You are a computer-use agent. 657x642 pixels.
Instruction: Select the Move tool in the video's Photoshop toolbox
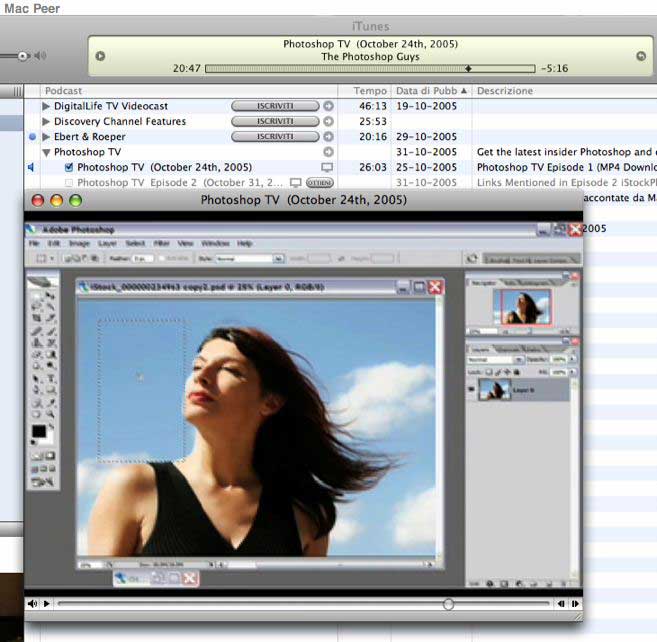tap(50, 295)
